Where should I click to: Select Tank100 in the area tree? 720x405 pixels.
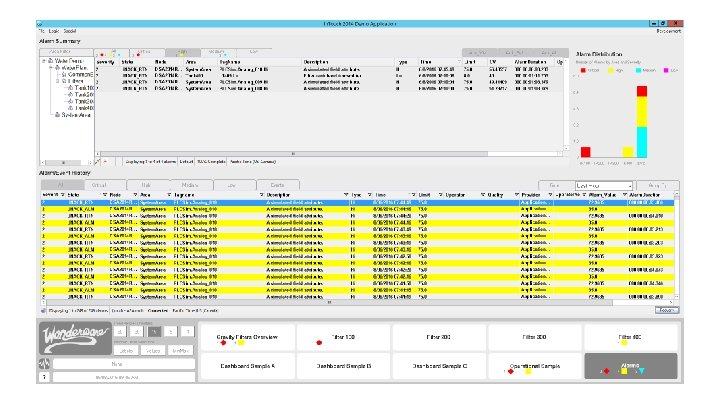tap(85, 87)
